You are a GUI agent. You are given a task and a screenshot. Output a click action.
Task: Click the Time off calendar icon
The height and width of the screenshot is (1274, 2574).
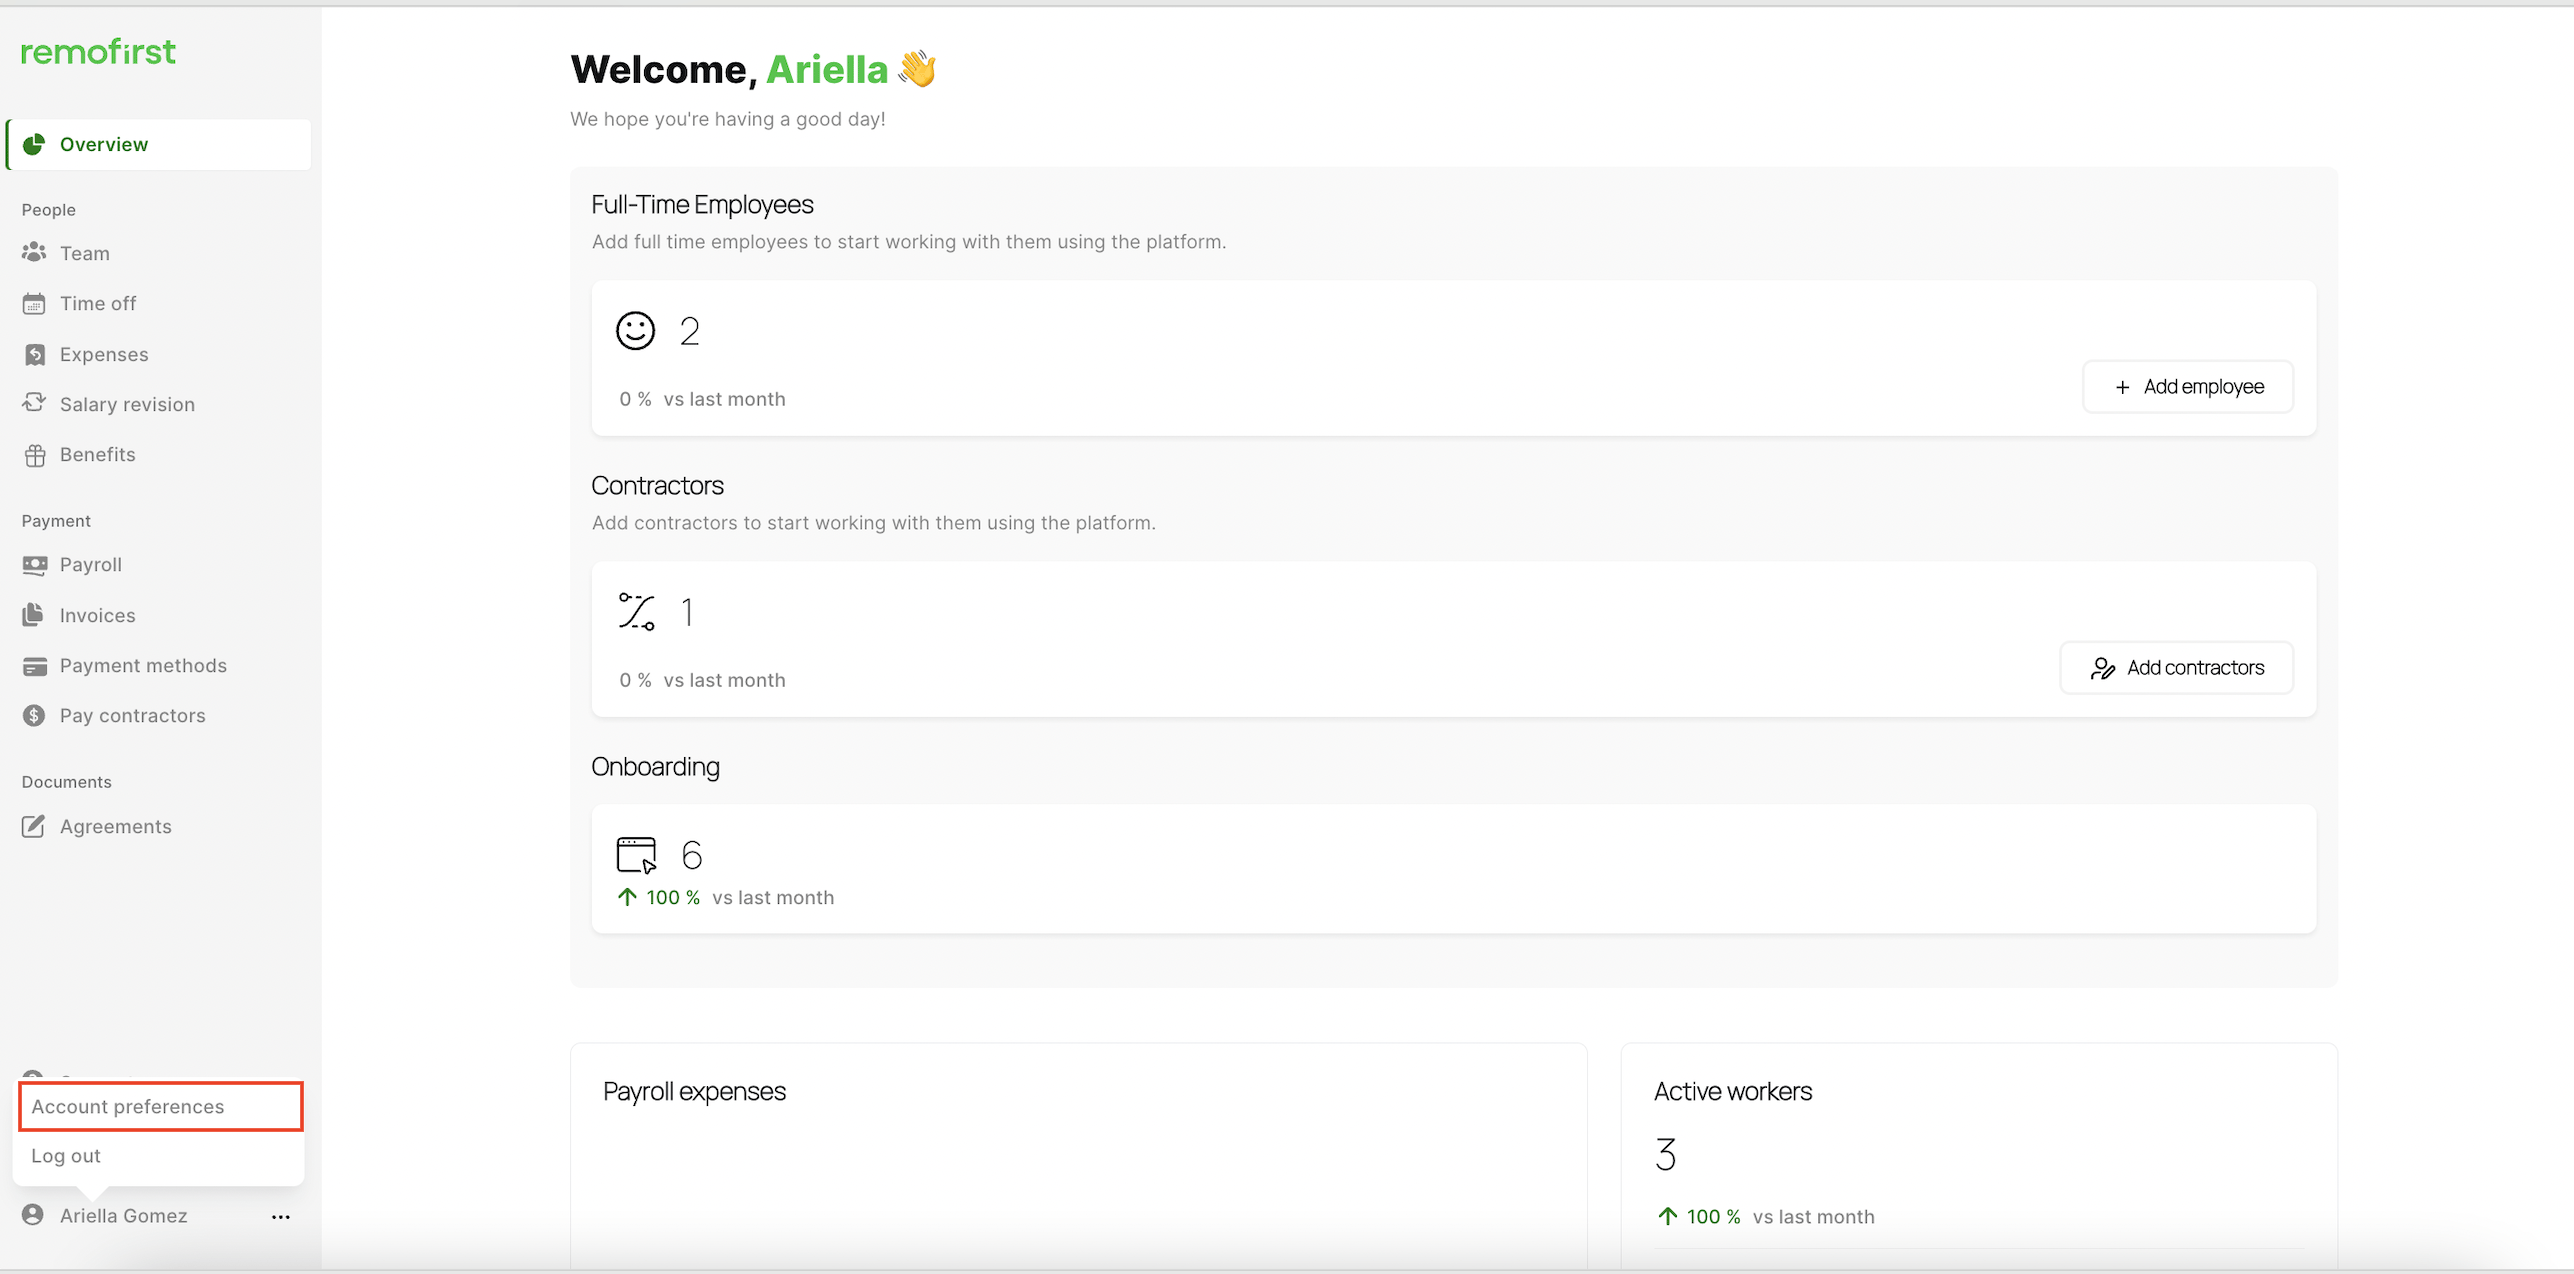click(x=34, y=303)
